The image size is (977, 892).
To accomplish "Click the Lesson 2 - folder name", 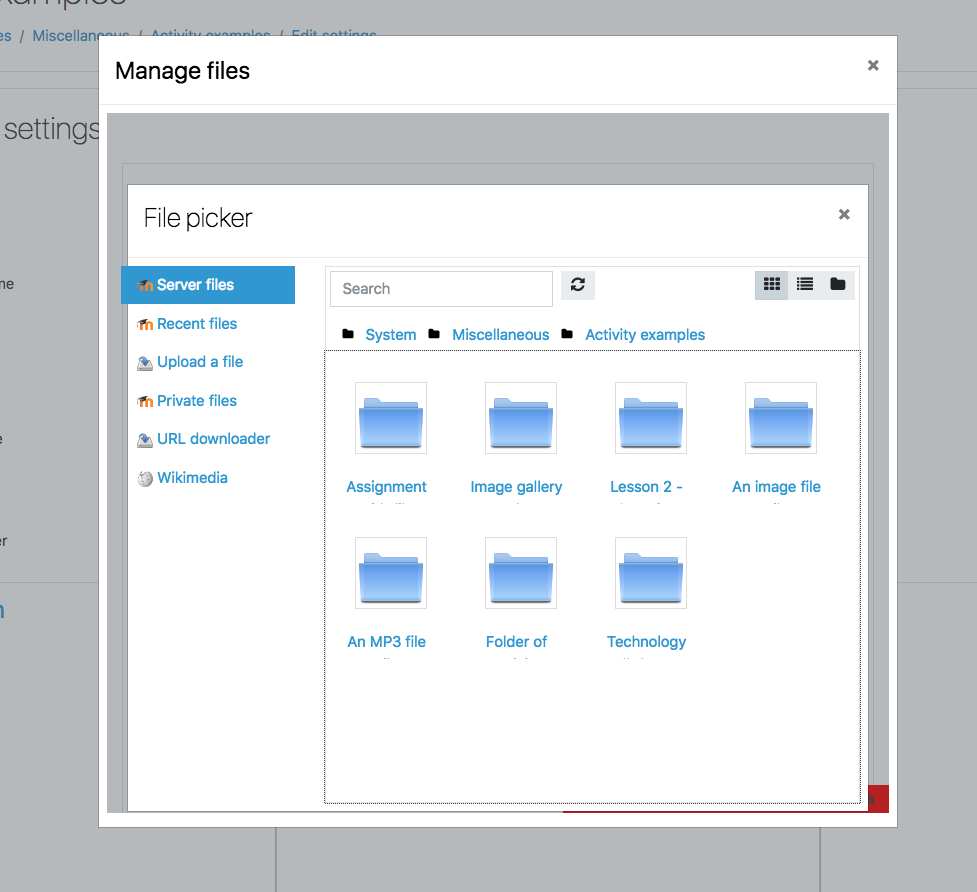I will [646, 486].
